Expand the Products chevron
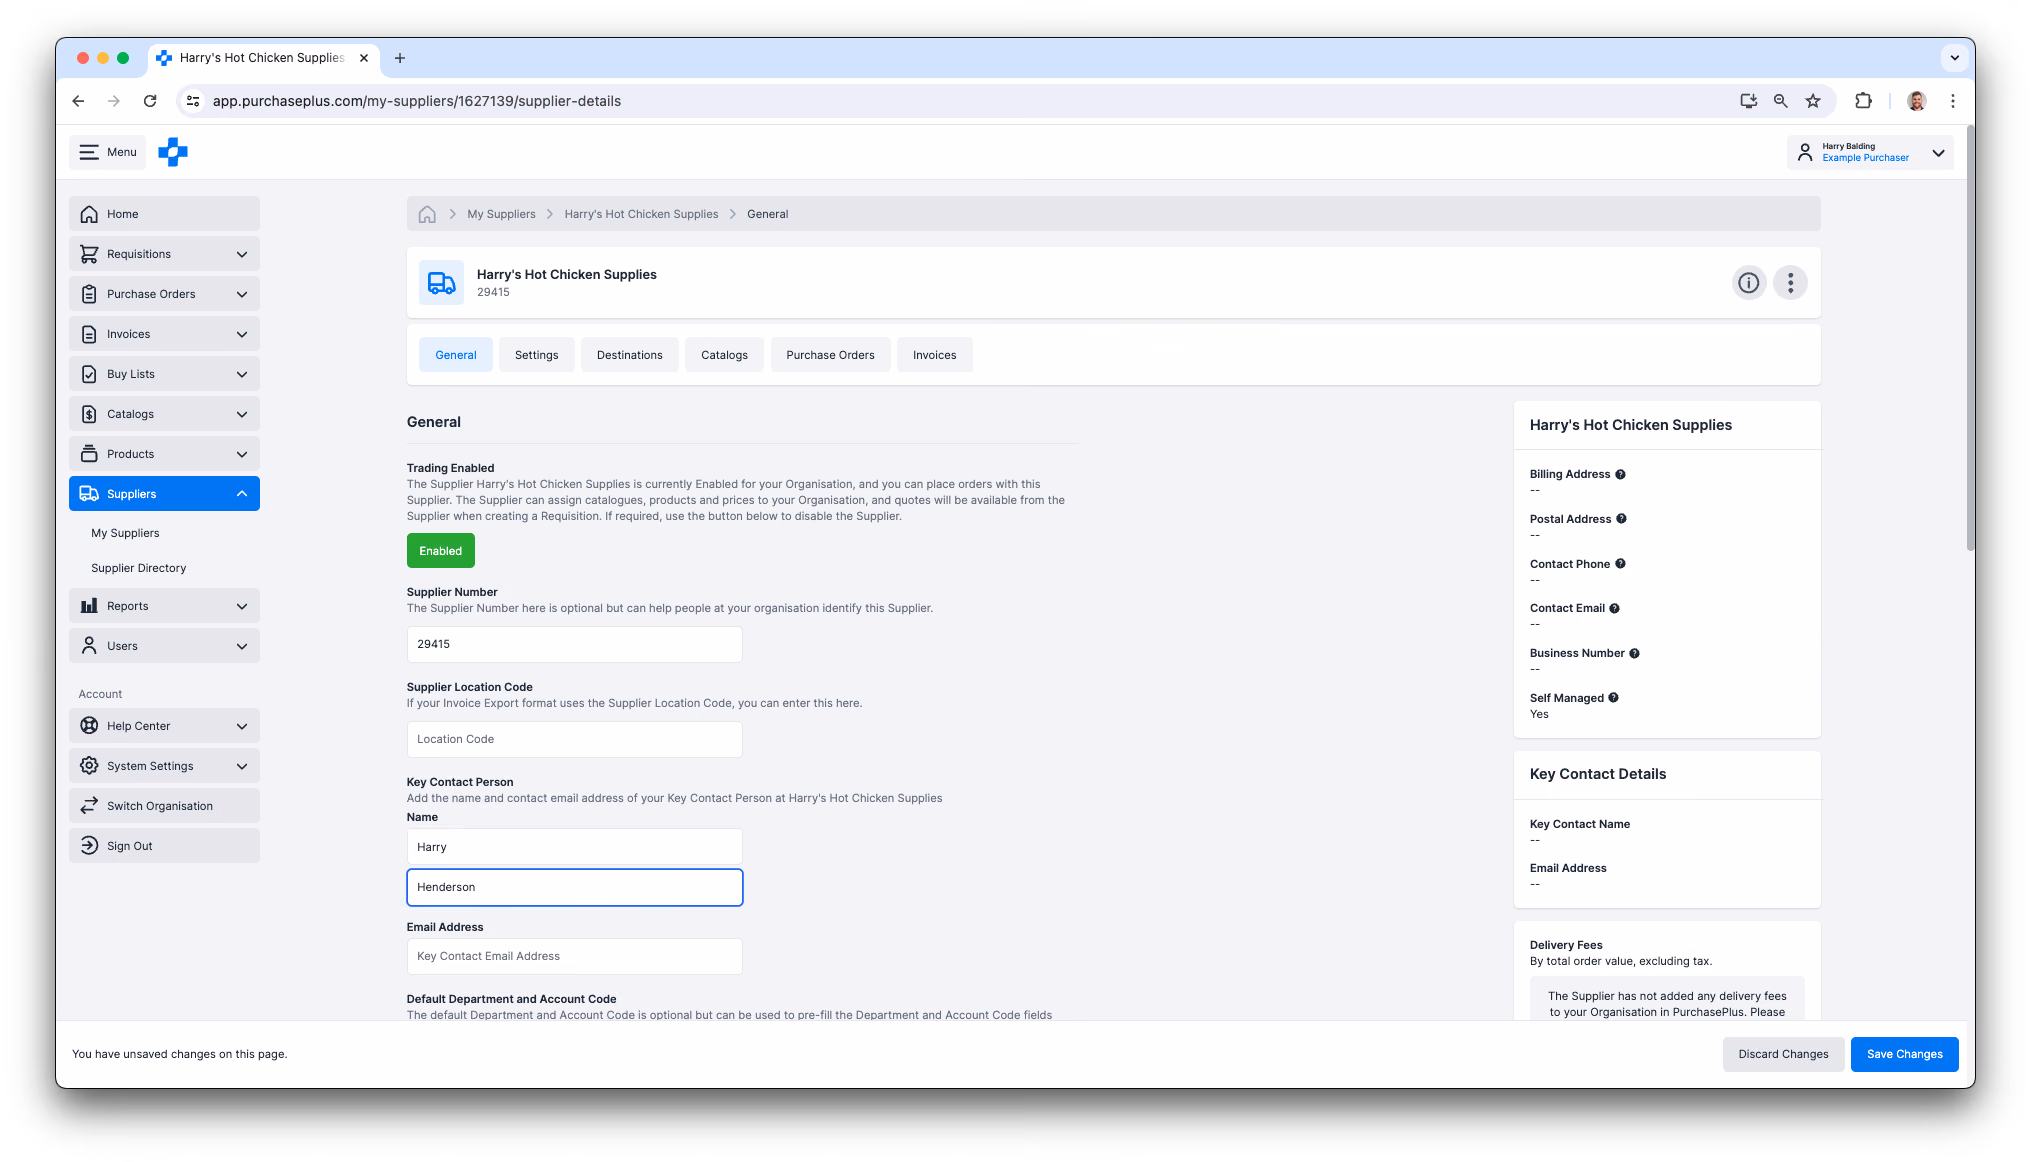The height and width of the screenshot is (1162, 2031). (242, 454)
